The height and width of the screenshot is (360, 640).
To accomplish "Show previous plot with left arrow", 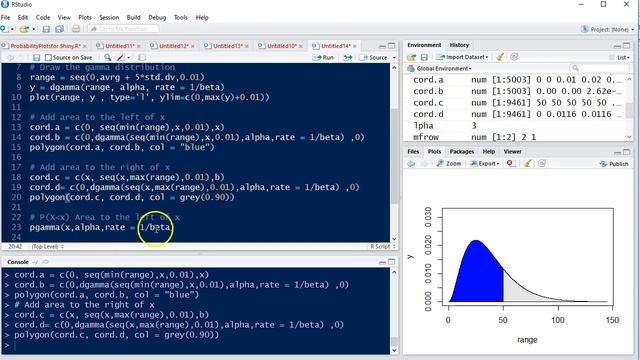I will (x=411, y=164).
